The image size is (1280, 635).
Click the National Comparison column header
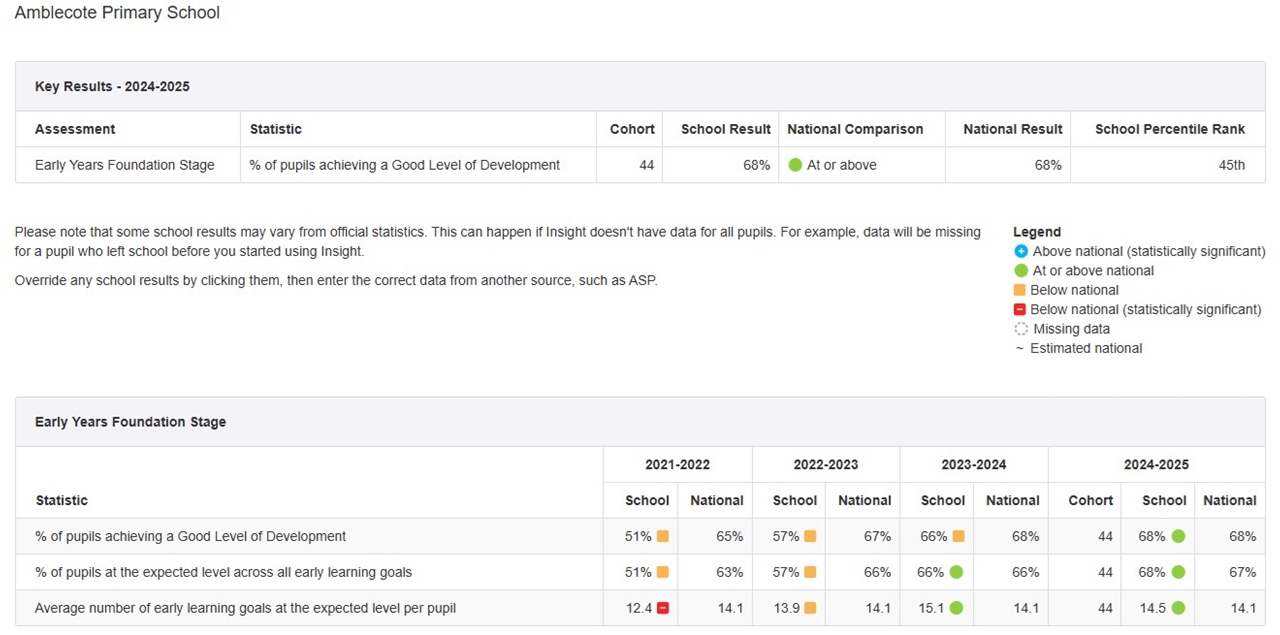(854, 129)
